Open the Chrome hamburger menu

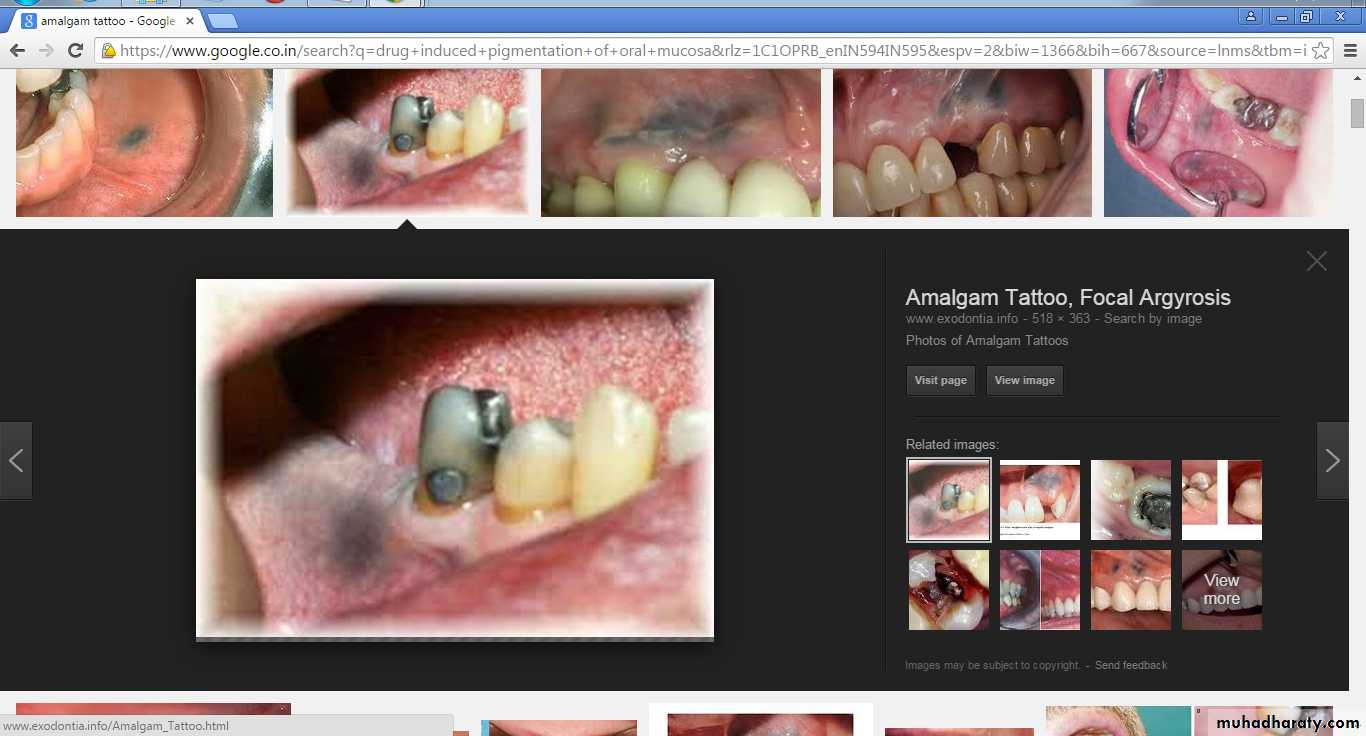click(1349, 50)
